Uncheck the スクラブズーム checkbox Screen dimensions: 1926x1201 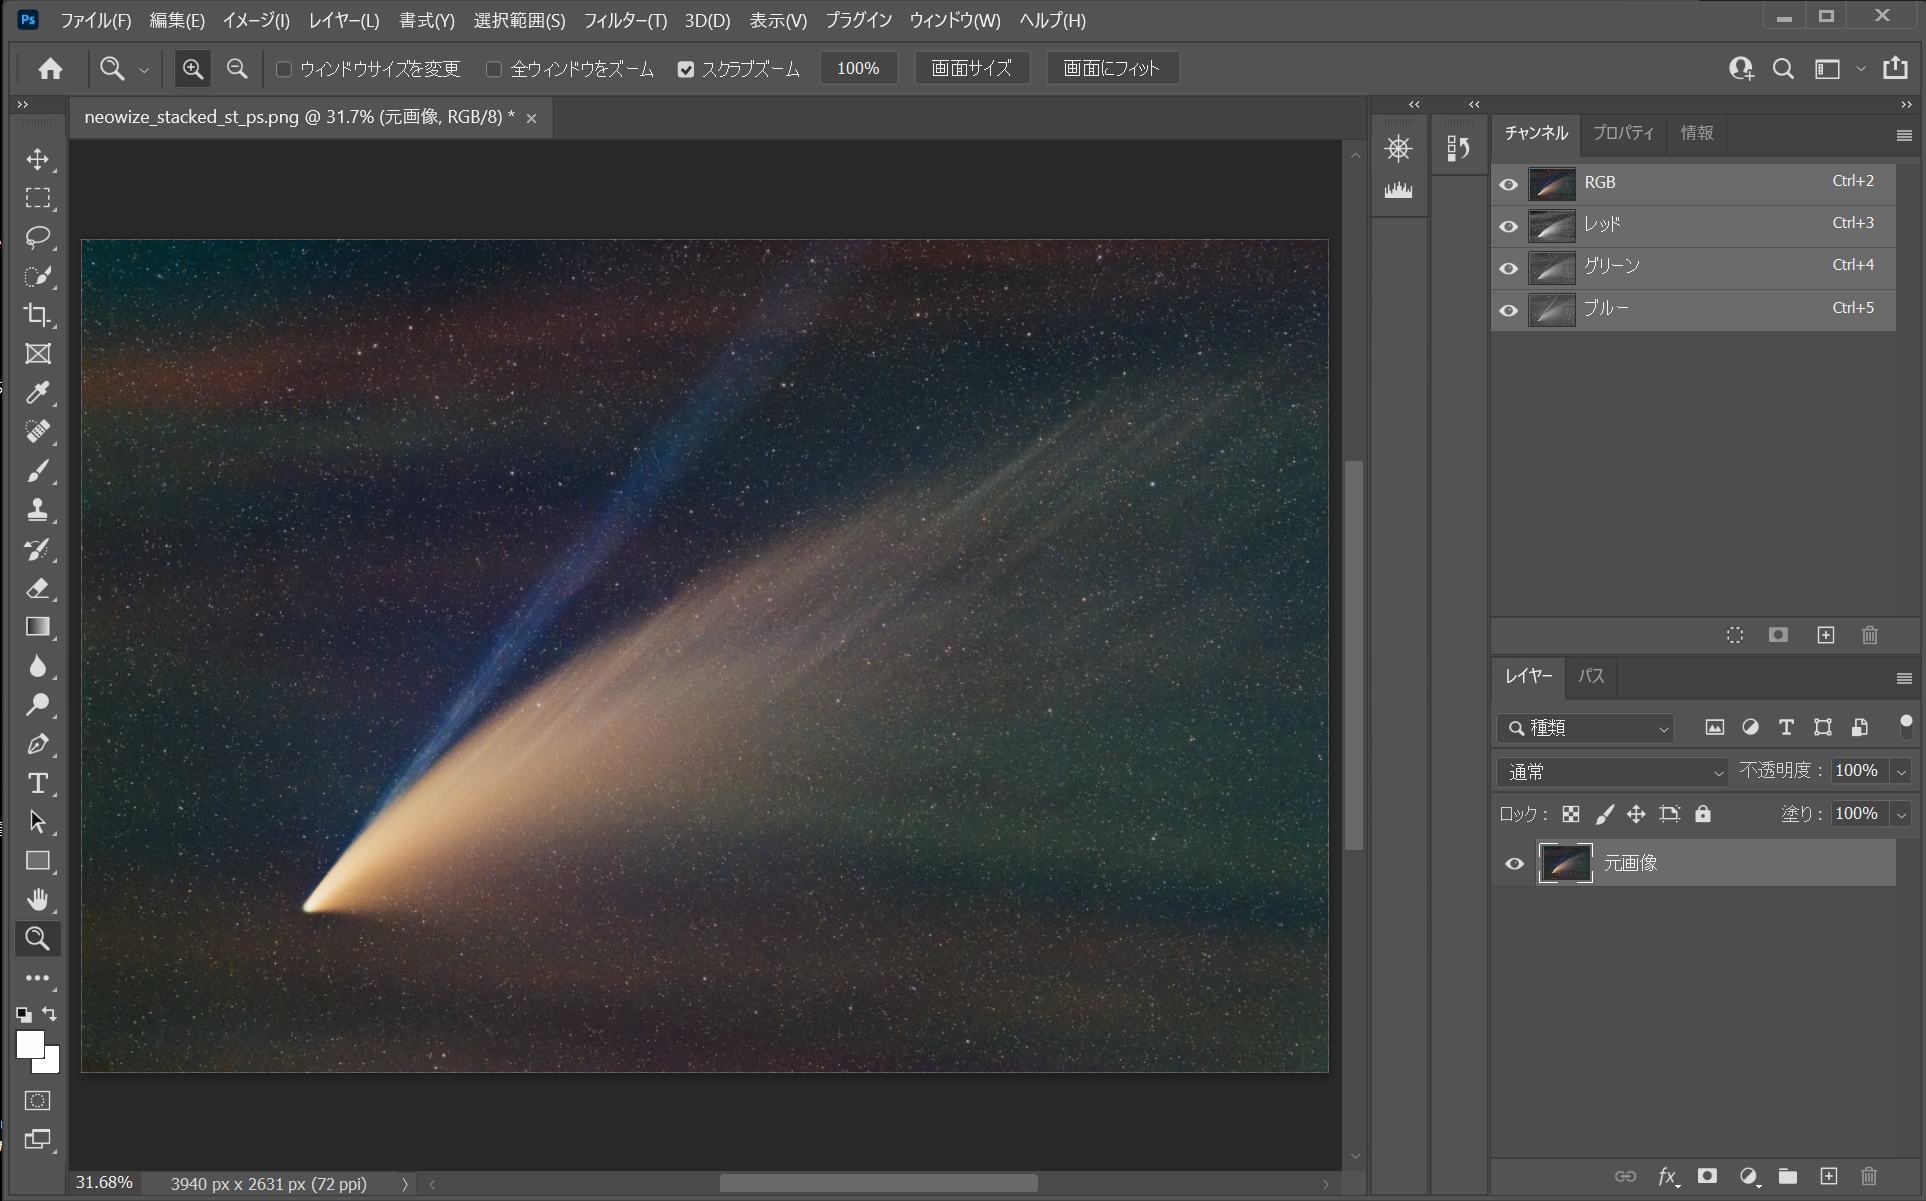pos(686,69)
